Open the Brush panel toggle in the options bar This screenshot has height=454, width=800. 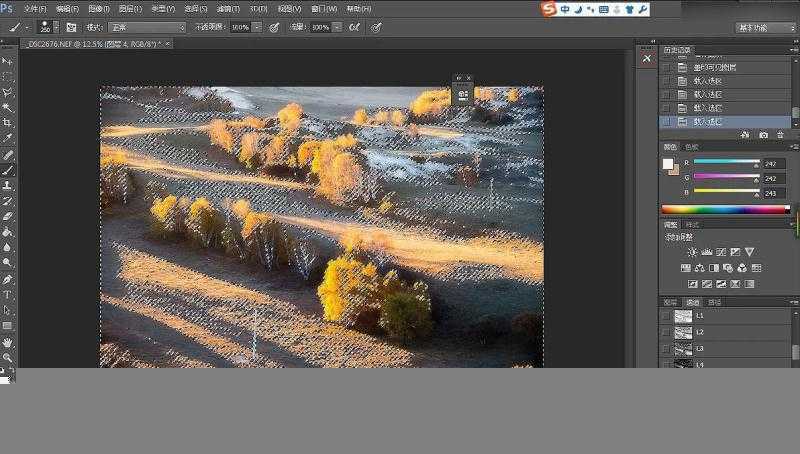(71, 27)
